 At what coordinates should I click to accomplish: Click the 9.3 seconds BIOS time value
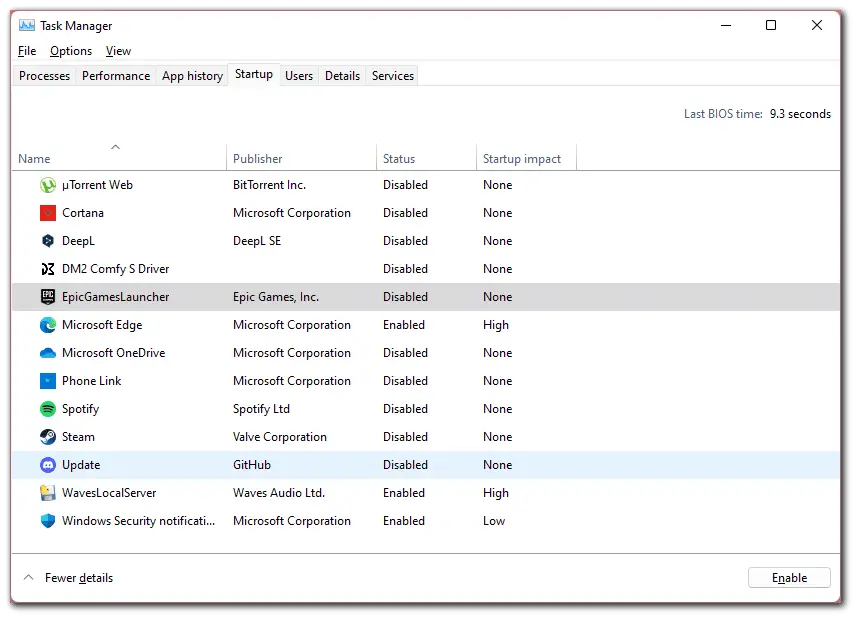[800, 114]
